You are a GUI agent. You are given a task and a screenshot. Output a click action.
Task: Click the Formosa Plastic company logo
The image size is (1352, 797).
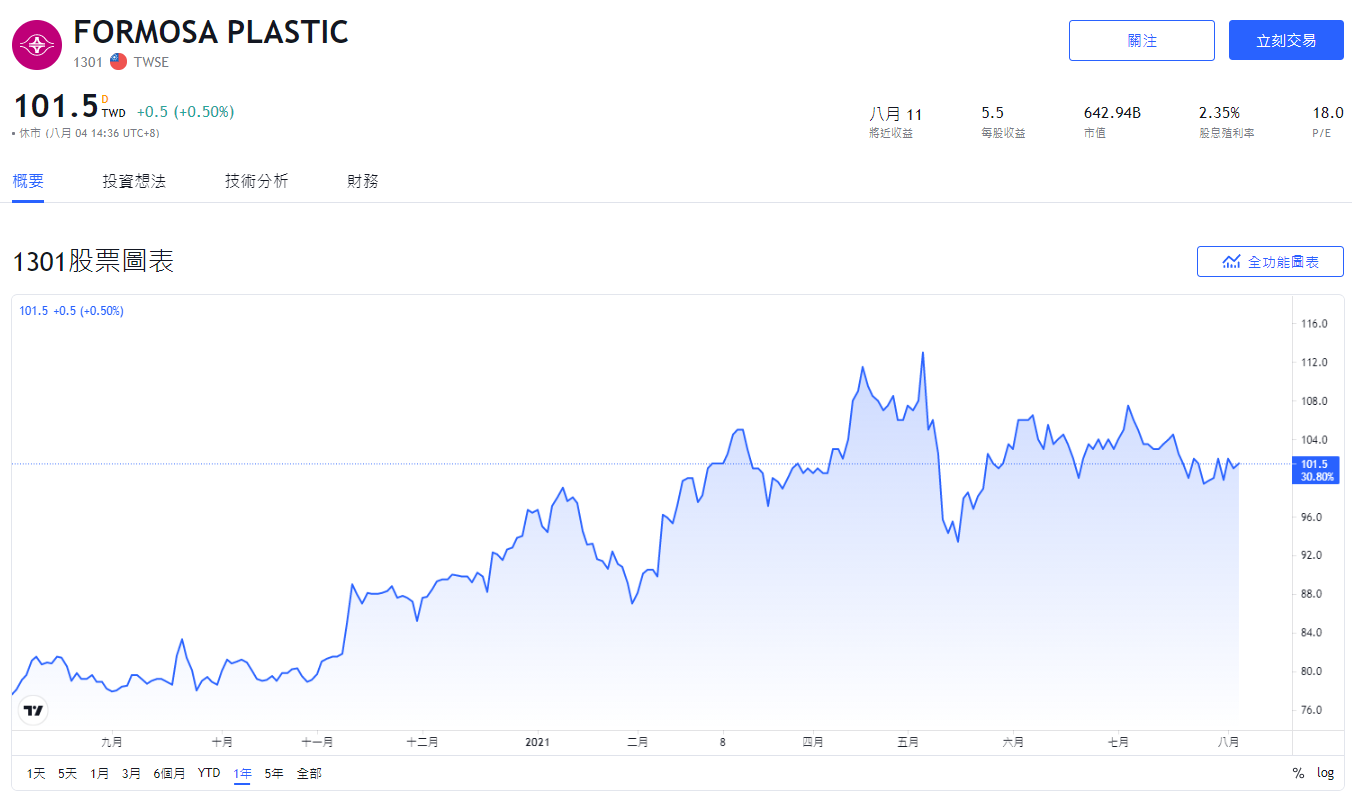[x=37, y=45]
